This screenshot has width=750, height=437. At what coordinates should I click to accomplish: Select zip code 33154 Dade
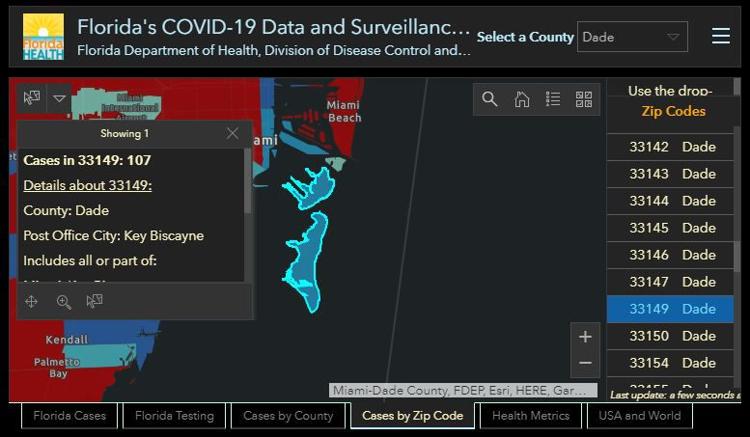670,363
